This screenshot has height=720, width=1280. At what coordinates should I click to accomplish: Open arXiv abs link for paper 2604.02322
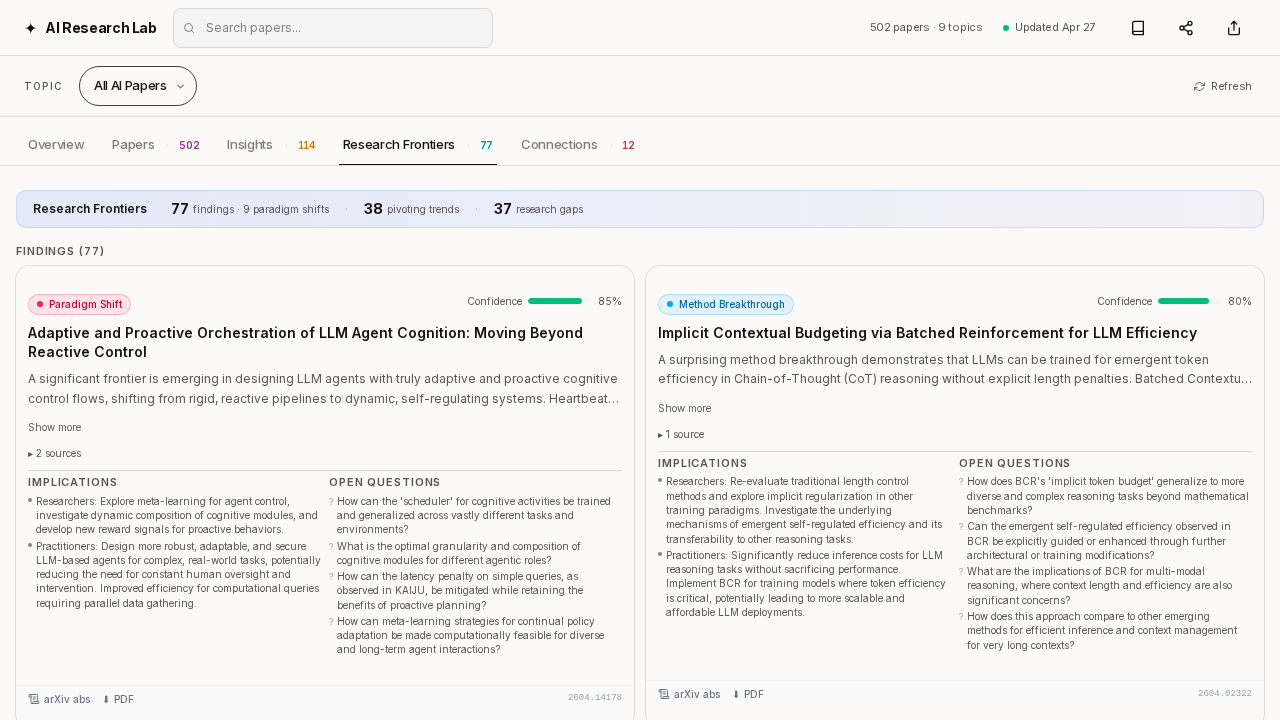coord(689,694)
